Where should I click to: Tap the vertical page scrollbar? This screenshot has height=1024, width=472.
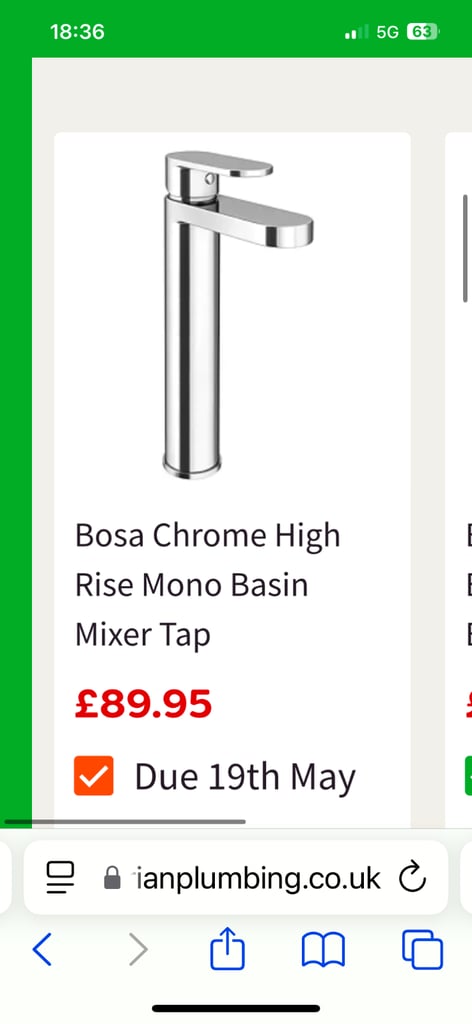[465, 249]
